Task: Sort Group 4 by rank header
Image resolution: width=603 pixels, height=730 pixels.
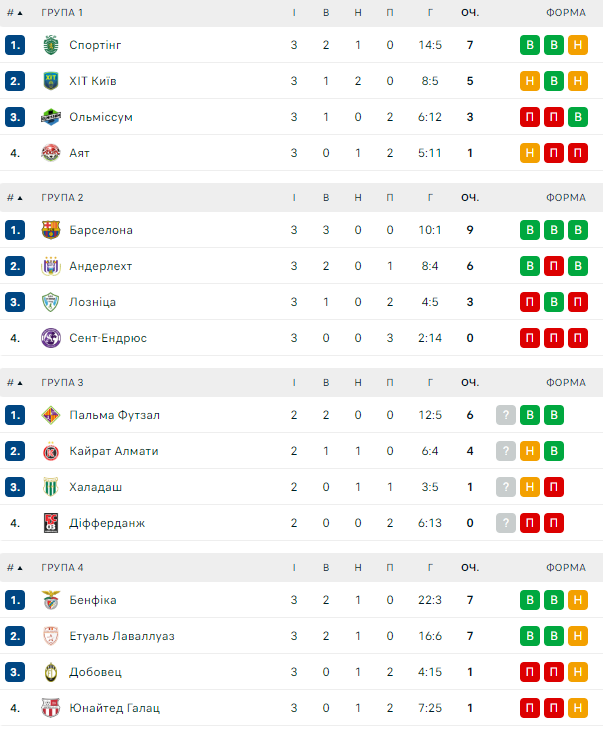Action: tap(15, 568)
